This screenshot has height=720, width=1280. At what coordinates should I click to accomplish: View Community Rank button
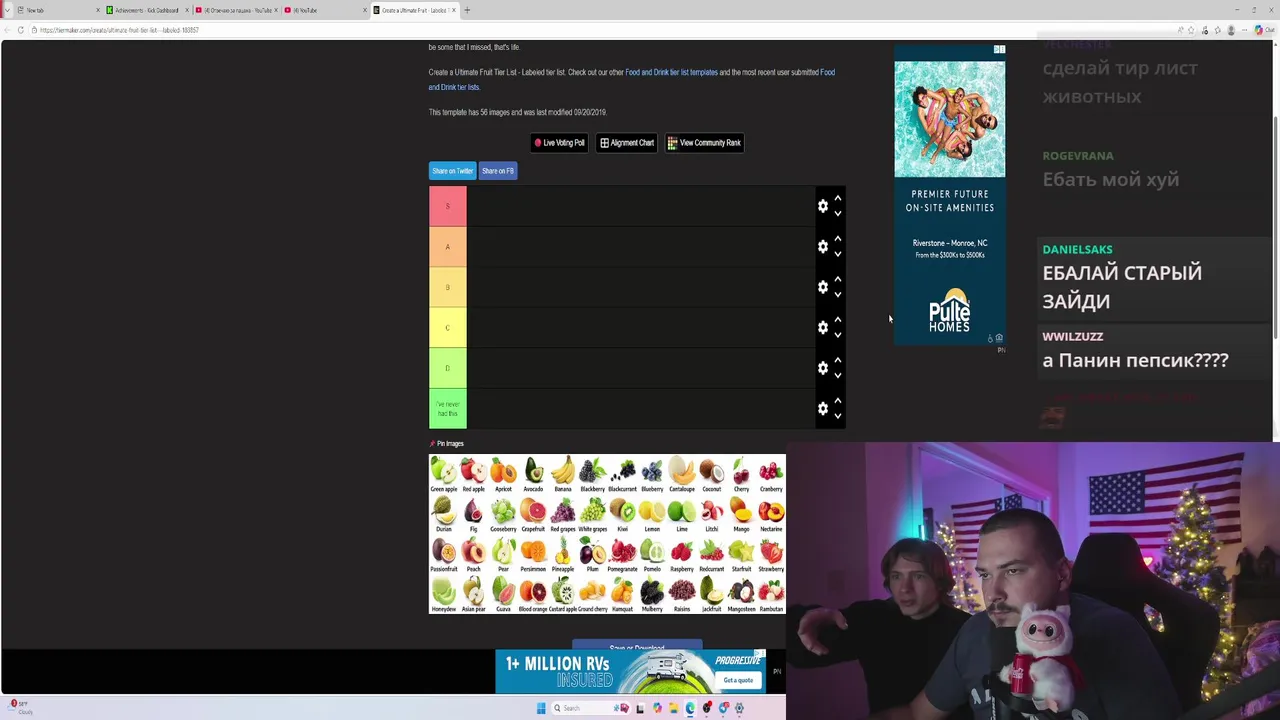[x=704, y=143]
